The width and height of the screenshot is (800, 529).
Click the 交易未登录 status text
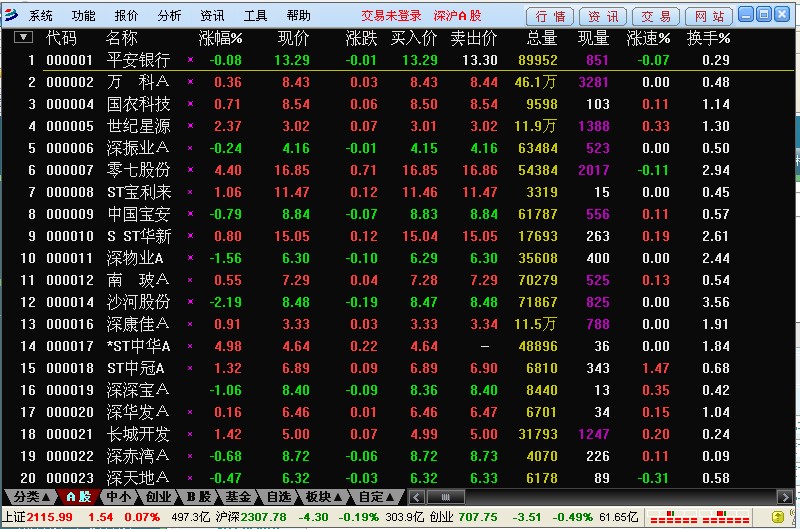391,16
